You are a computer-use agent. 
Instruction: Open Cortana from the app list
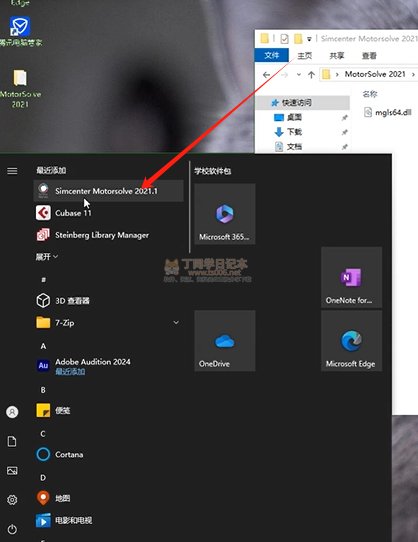click(108, 454)
